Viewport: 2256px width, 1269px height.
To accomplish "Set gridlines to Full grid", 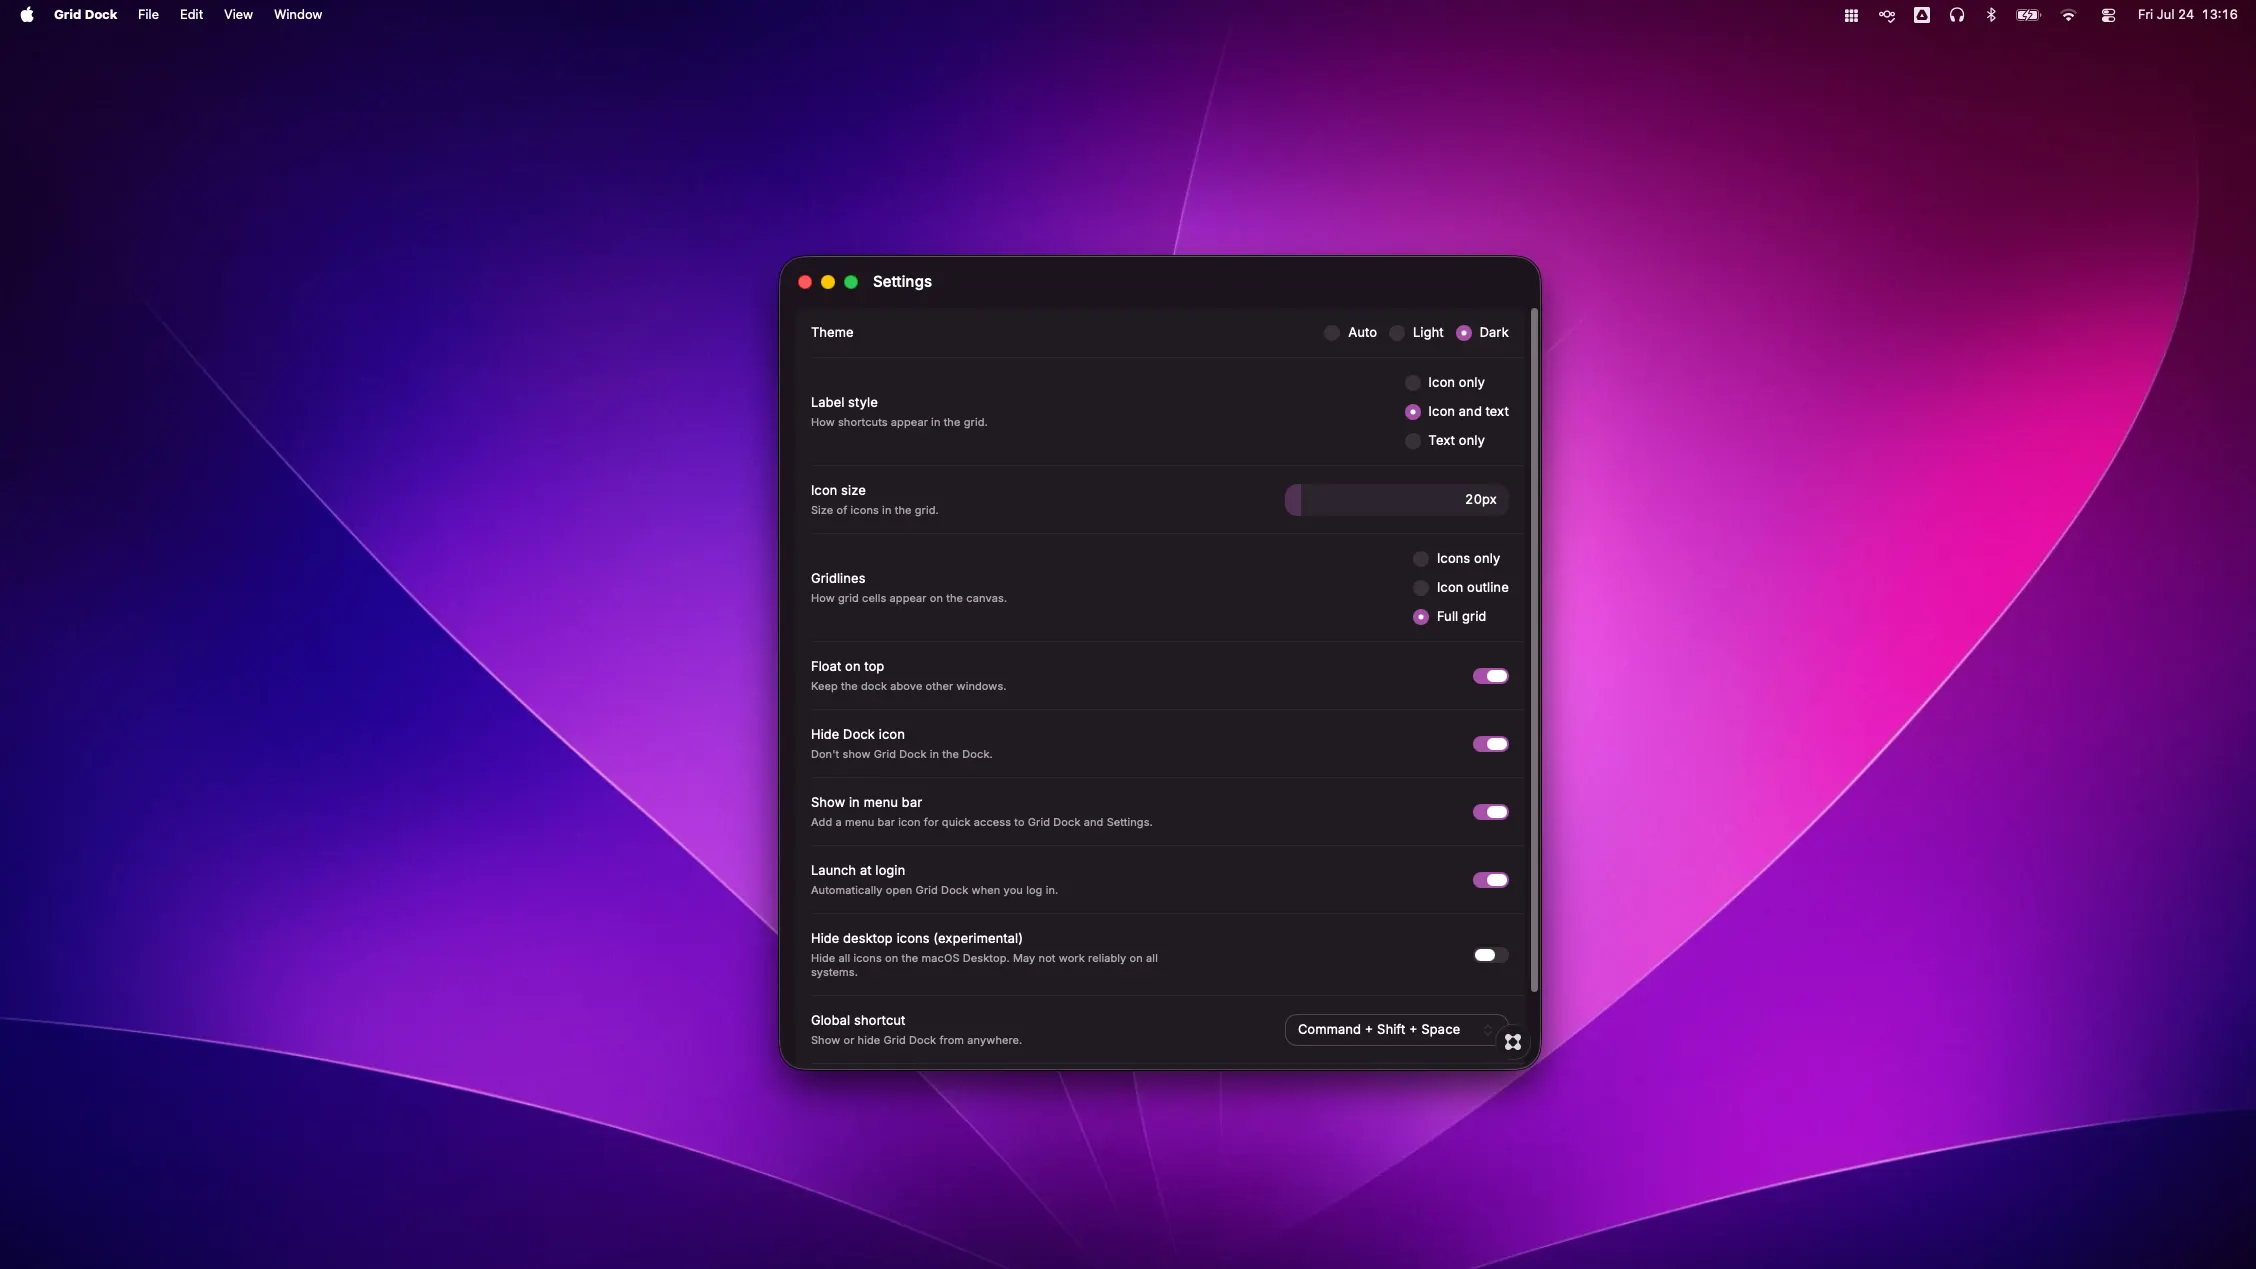I will [x=1450, y=617].
